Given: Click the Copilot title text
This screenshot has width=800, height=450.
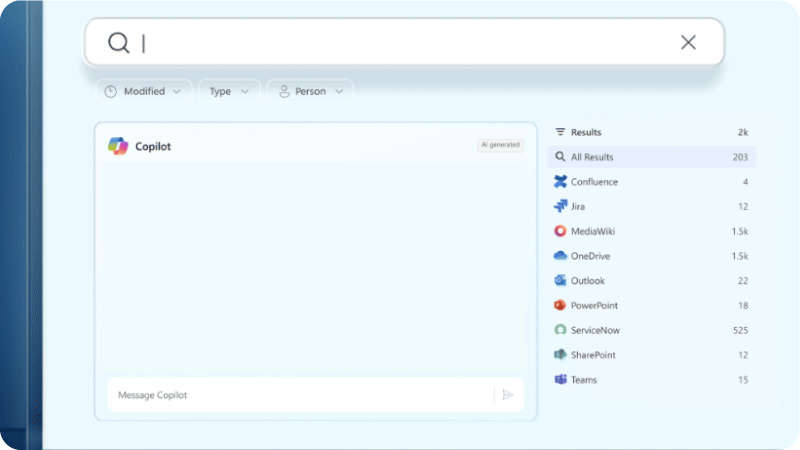Looking at the screenshot, I should point(153,146).
